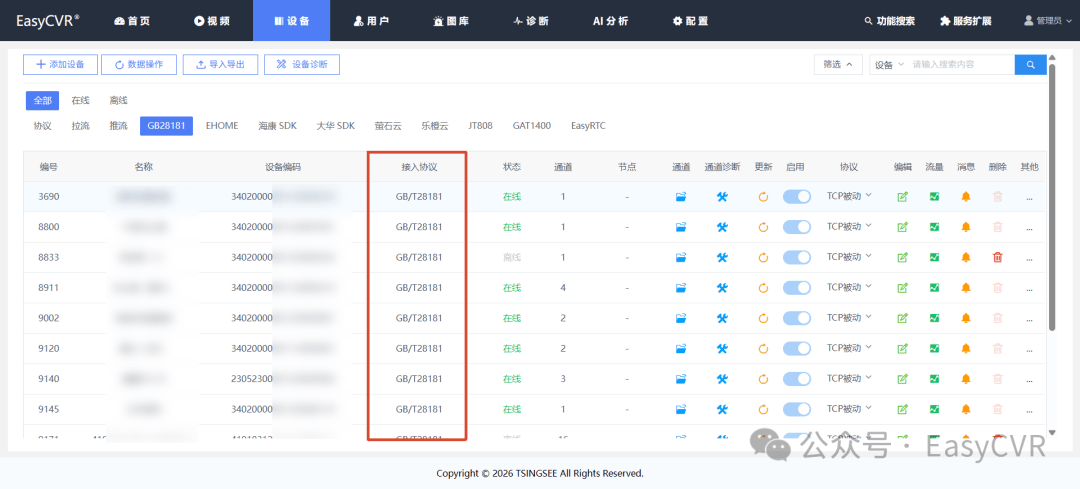Open channel folder for device 8833
Viewport: 1080px width, 489px height.
[681, 258]
